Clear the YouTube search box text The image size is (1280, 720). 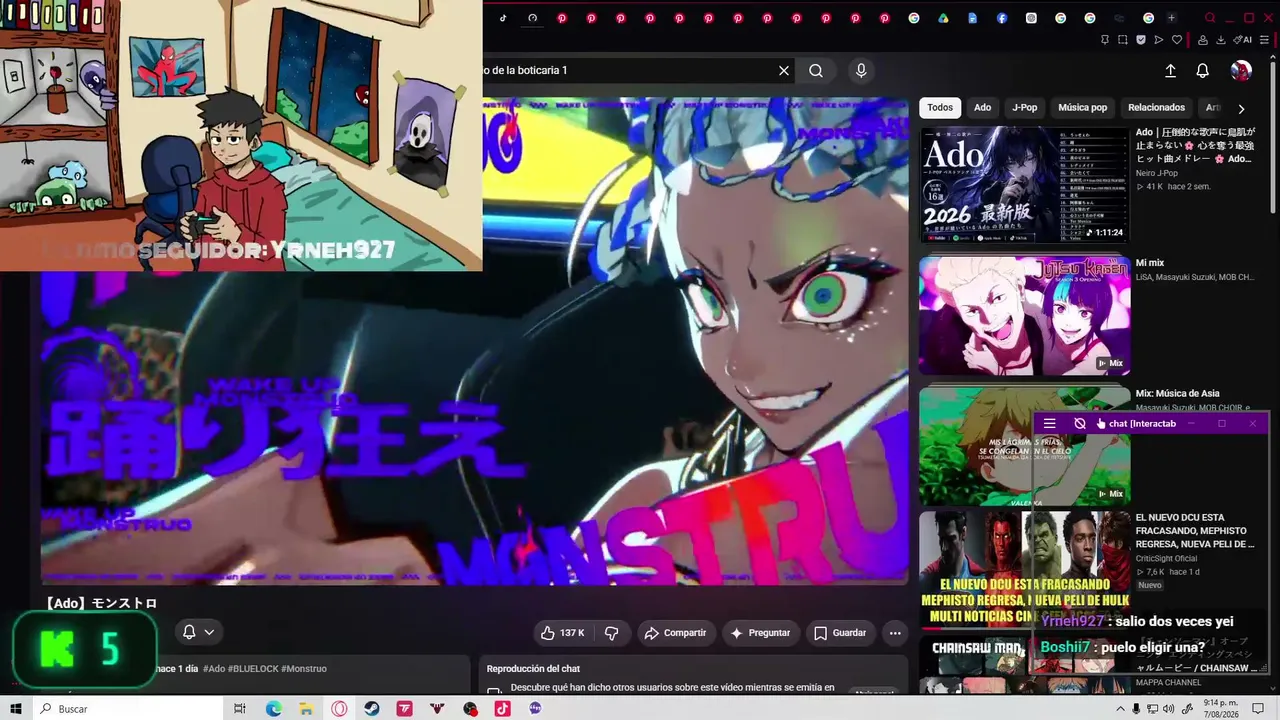[784, 70]
